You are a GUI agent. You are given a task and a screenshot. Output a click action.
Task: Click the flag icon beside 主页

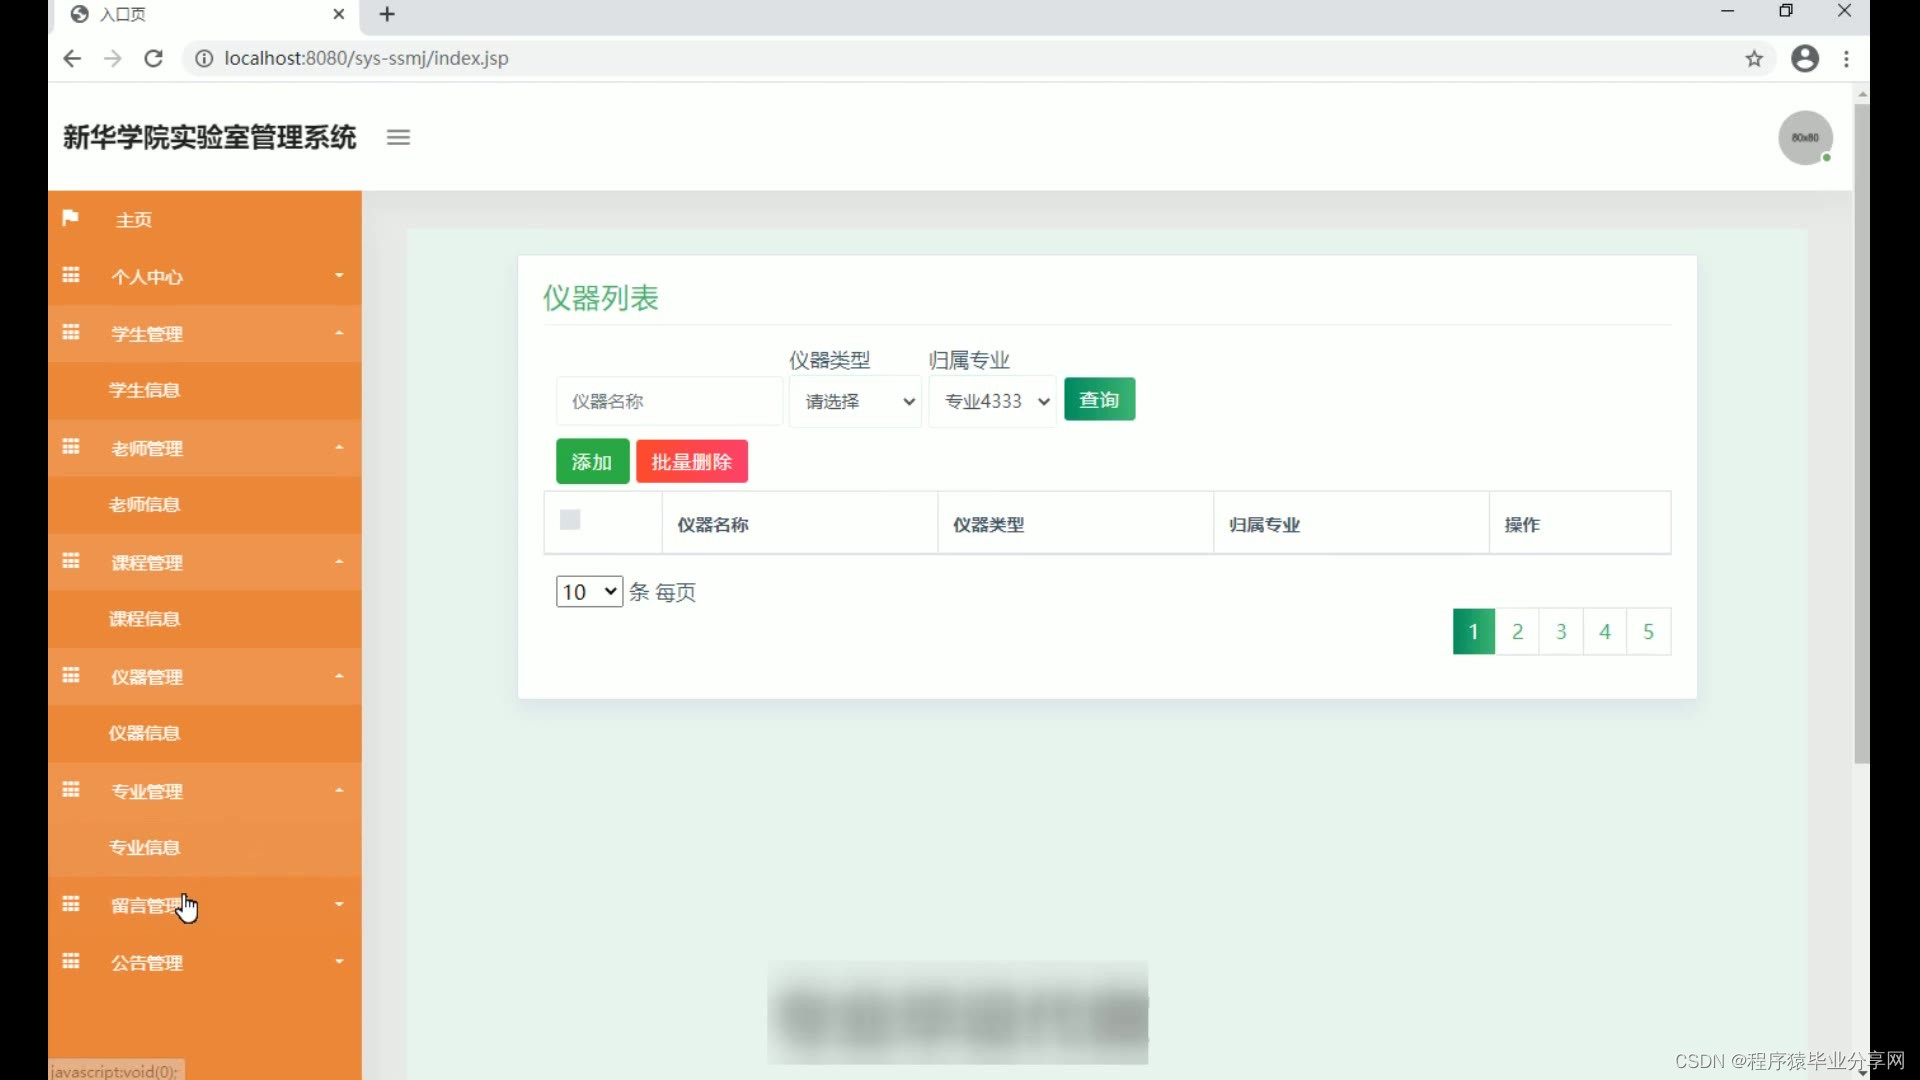click(x=70, y=218)
